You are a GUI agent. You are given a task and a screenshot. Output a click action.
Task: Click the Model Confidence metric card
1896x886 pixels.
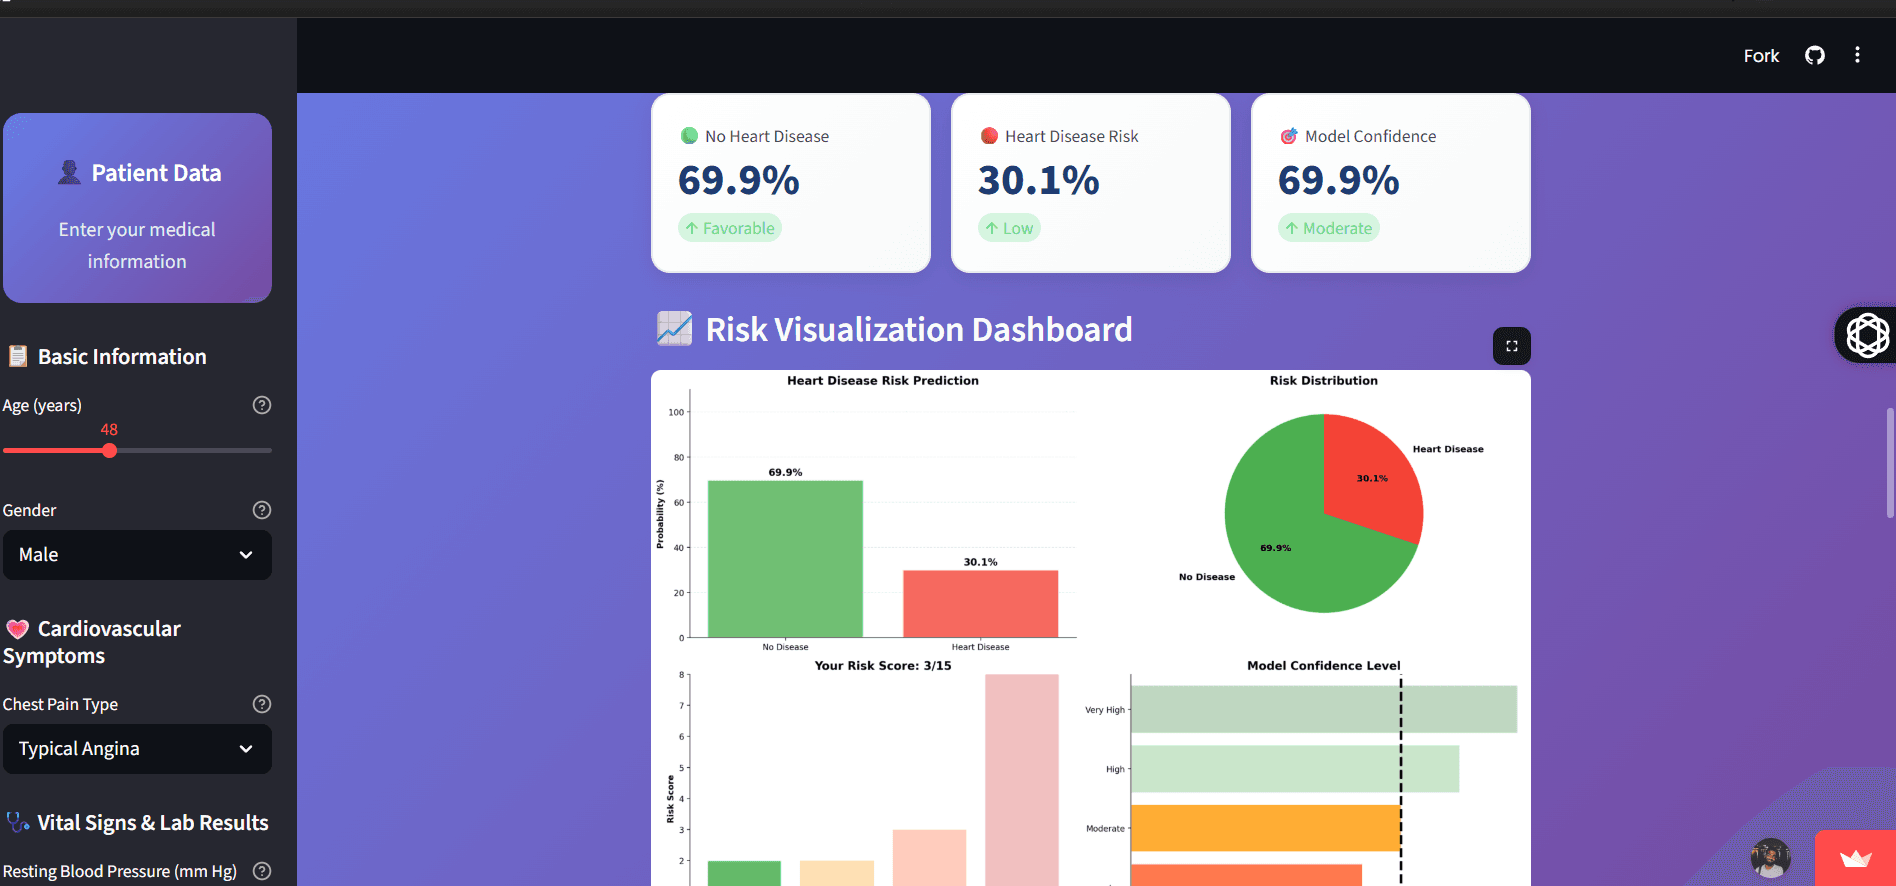pos(1390,183)
